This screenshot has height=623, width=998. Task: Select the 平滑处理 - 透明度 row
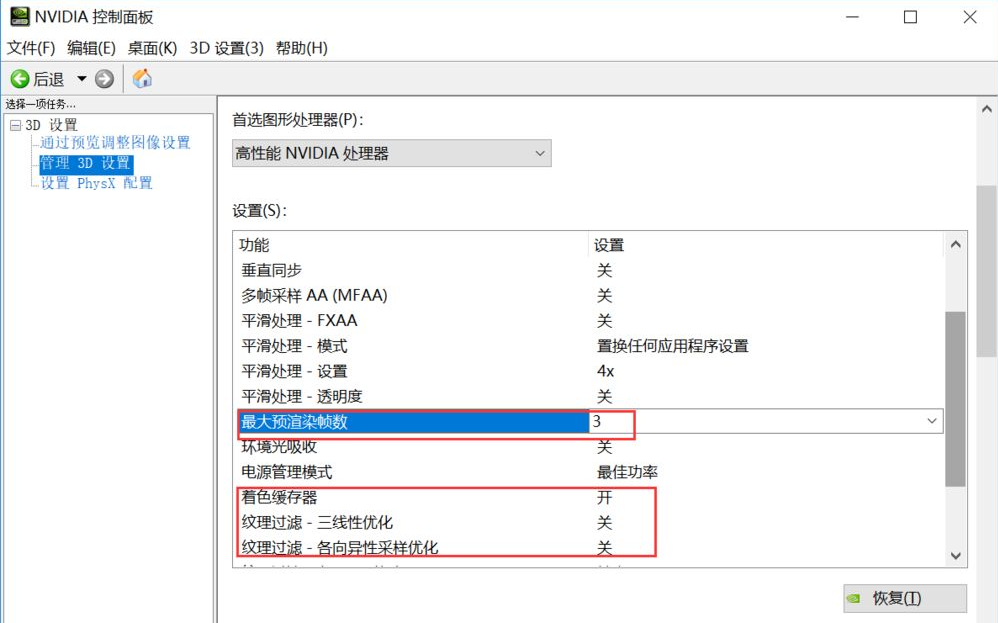(x=587, y=396)
